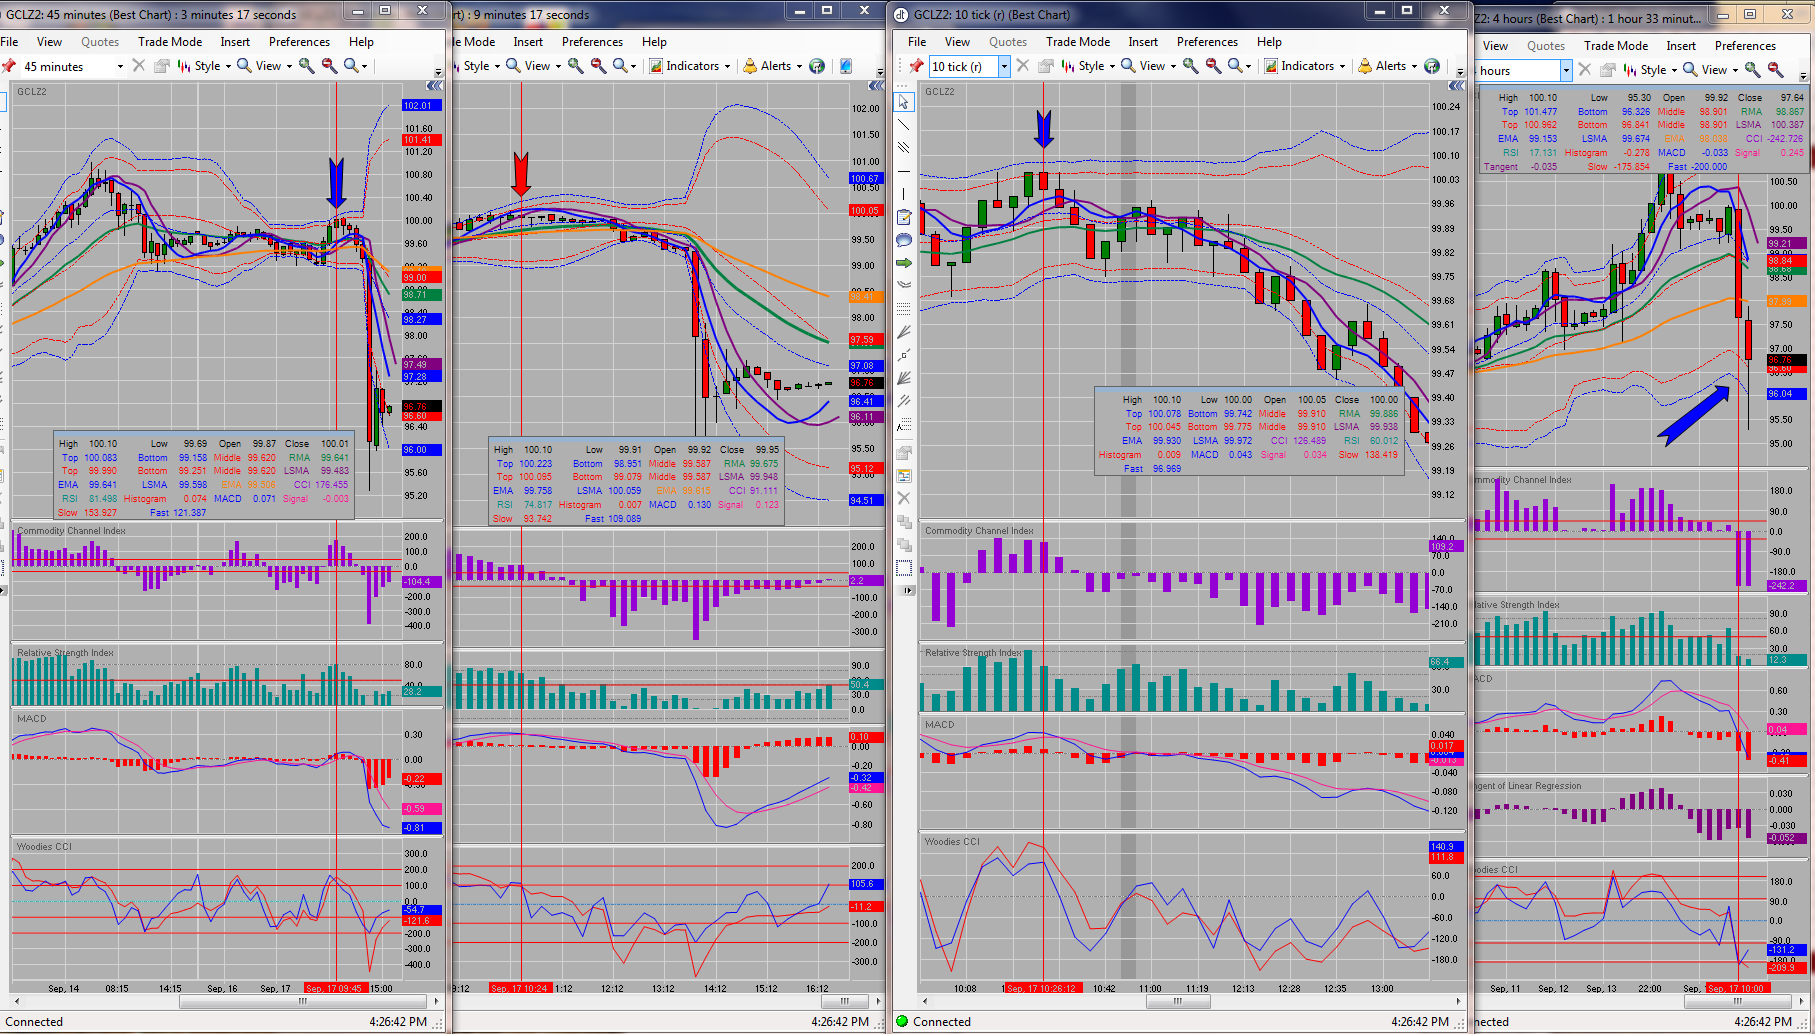Click the pushpin icon in 10 tick window
The width and height of the screenshot is (1815, 1034).
point(916,66)
